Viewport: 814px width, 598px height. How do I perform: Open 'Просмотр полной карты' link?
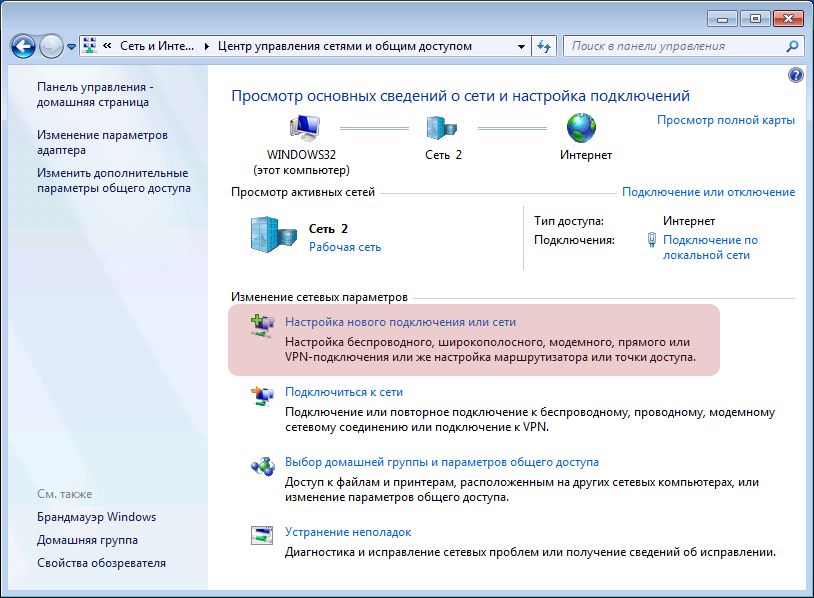pyautogui.click(x=726, y=120)
